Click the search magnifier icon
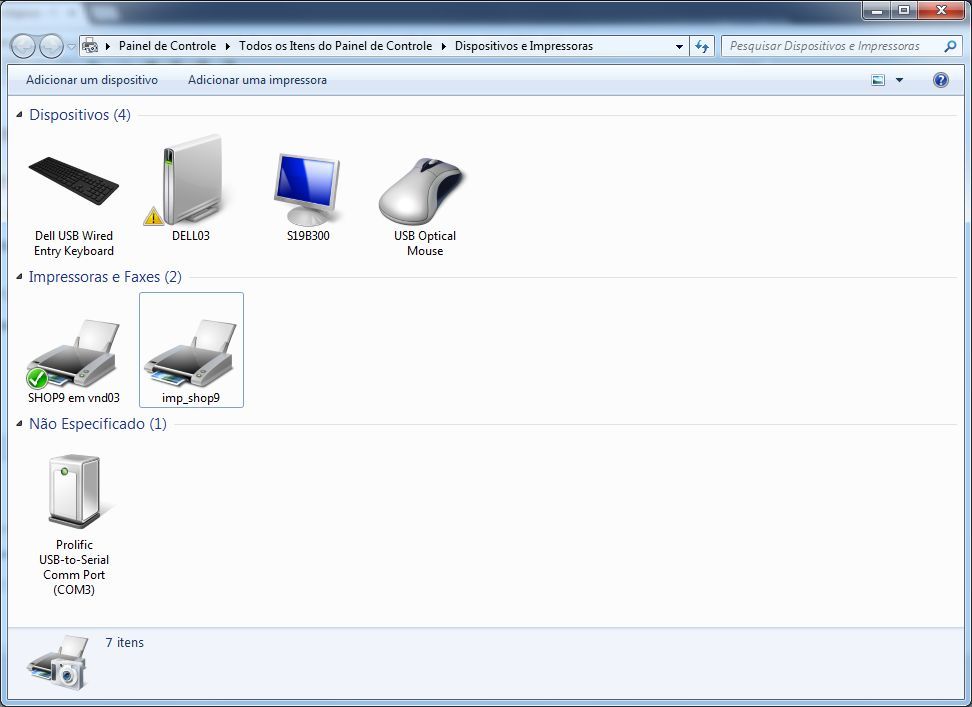Image resolution: width=972 pixels, height=707 pixels. click(x=950, y=46)
